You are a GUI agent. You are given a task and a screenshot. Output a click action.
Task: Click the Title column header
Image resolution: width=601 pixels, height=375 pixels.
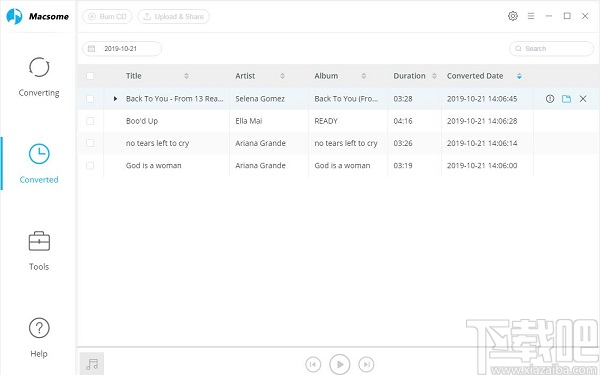134,76
